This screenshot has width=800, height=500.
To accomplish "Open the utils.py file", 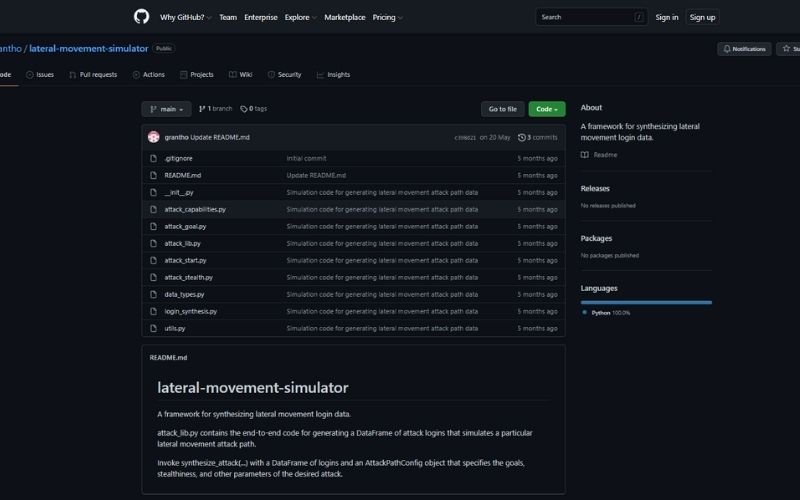I will (175, 329).
